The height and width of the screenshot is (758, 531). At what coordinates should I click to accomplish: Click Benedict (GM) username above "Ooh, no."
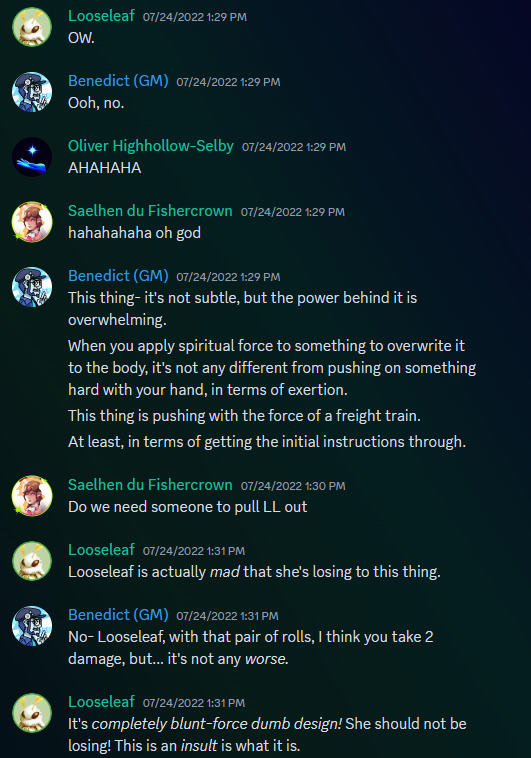(118, 80)
